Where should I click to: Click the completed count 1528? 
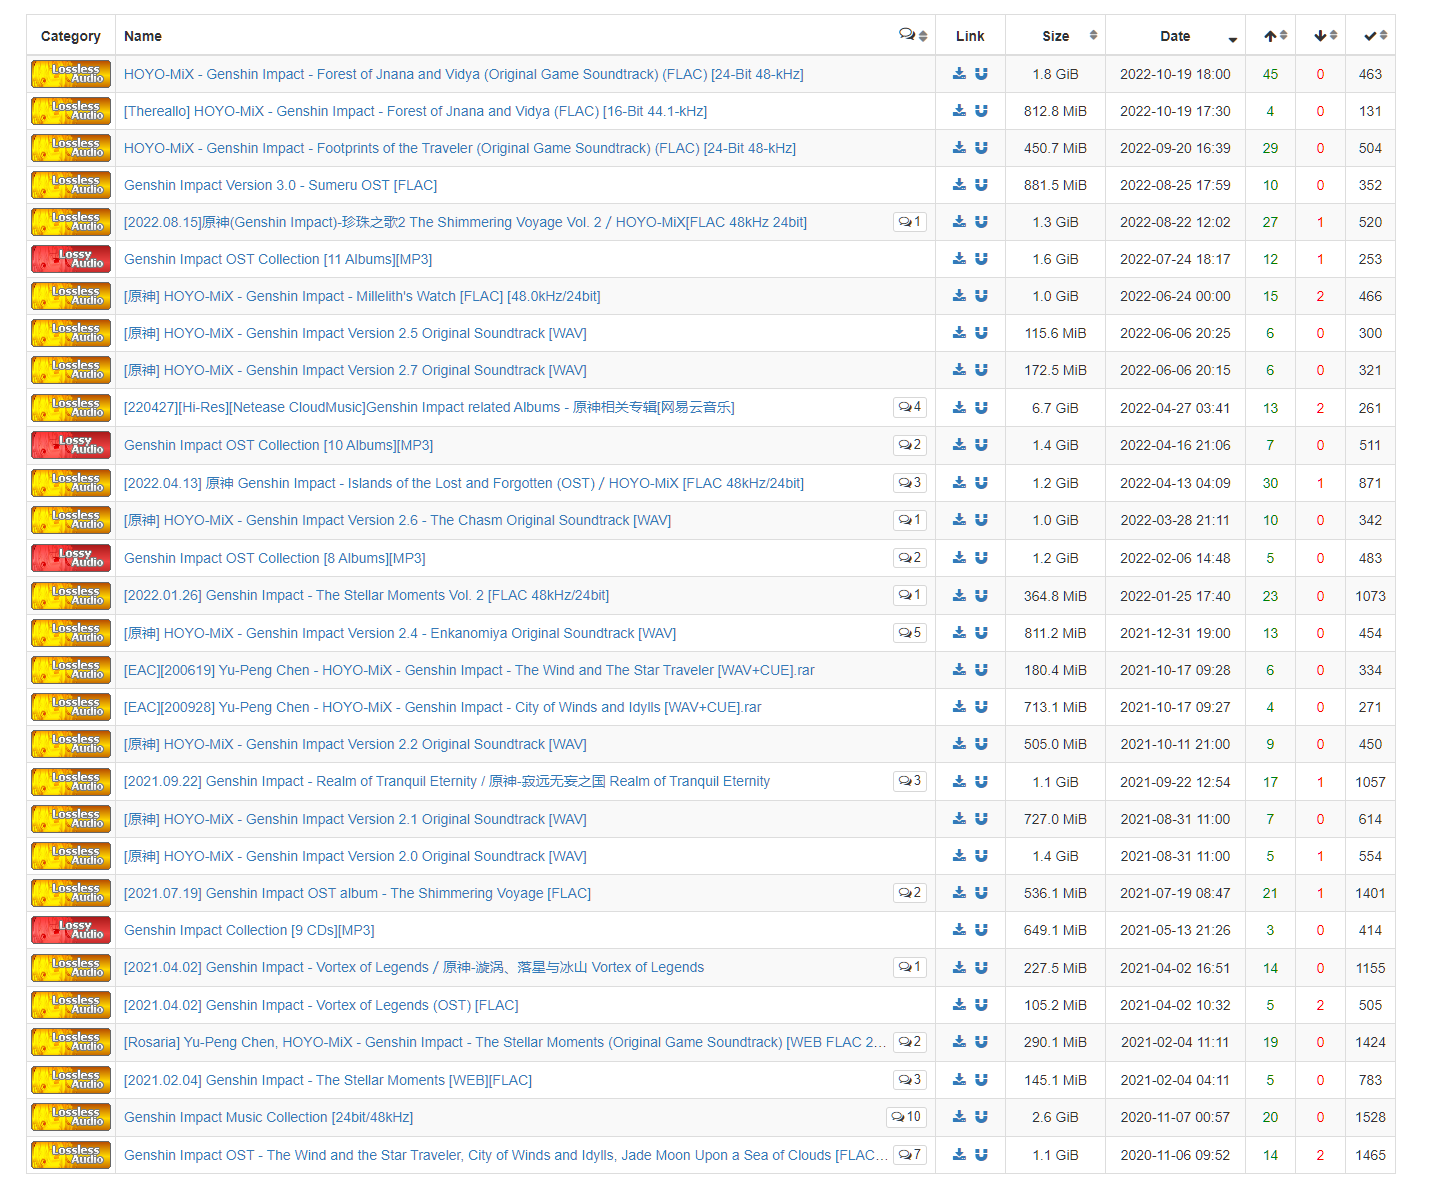1370,1117
